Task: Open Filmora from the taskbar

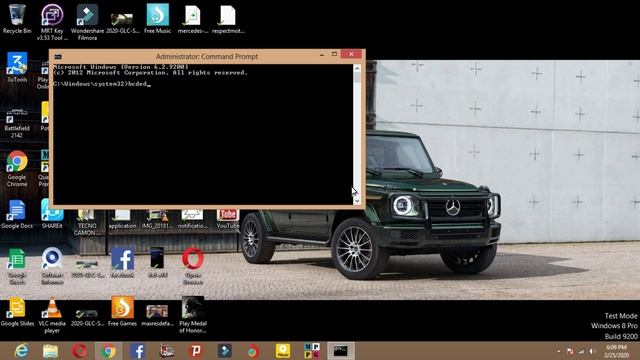Action: click(x=224, y=351)
